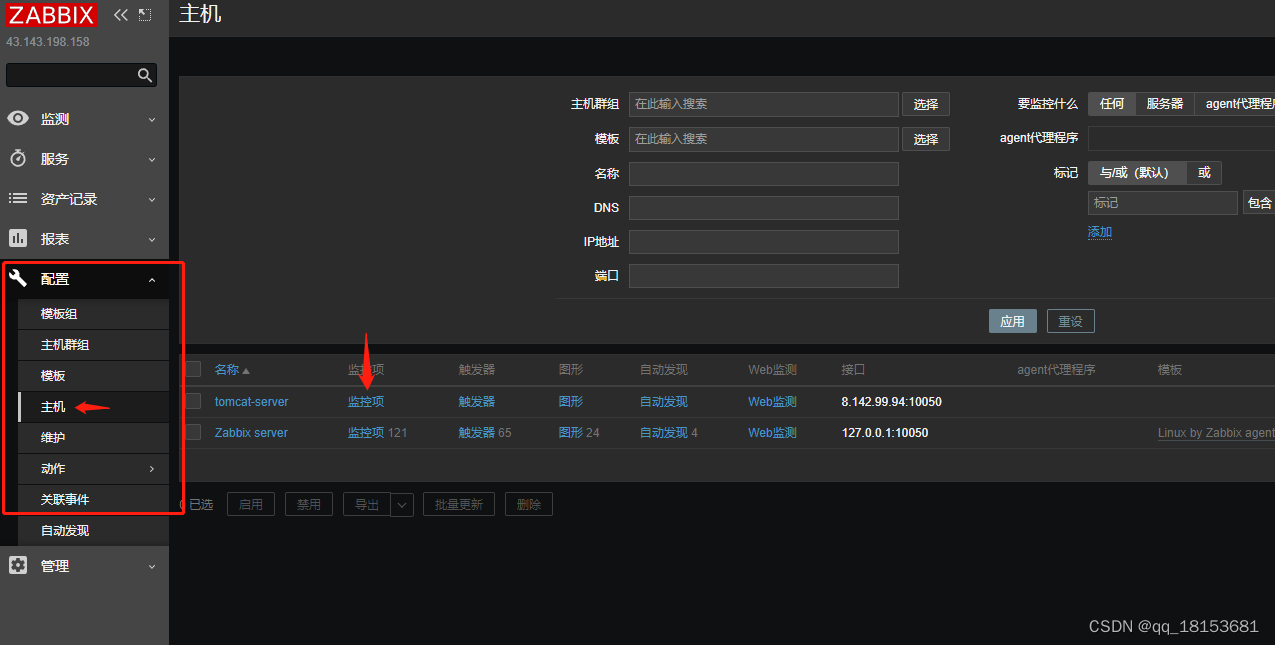Click the IP地址 filter input
This screenshot has height=645, width=1275.
click(764, 242)
